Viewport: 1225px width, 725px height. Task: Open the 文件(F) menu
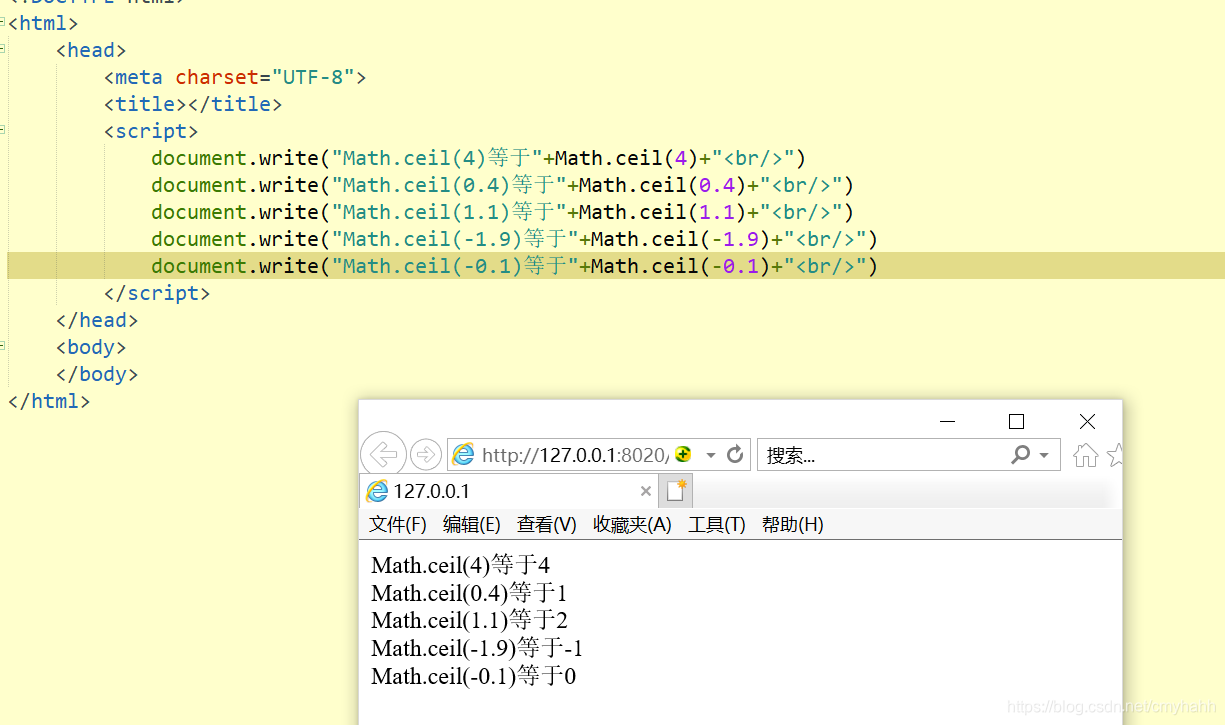tap(398, 524)
